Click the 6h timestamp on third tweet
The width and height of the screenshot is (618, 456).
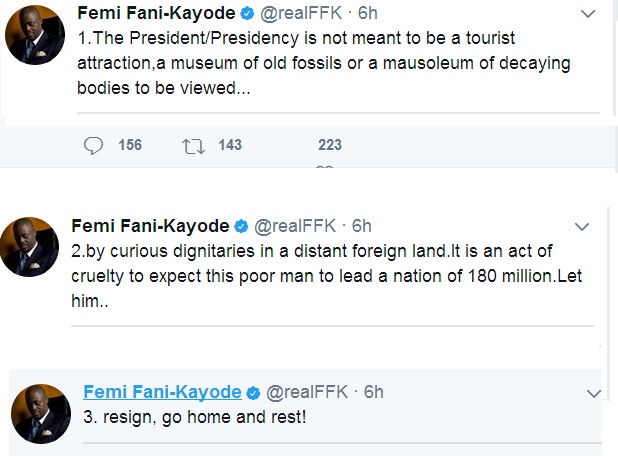point(373,392)
